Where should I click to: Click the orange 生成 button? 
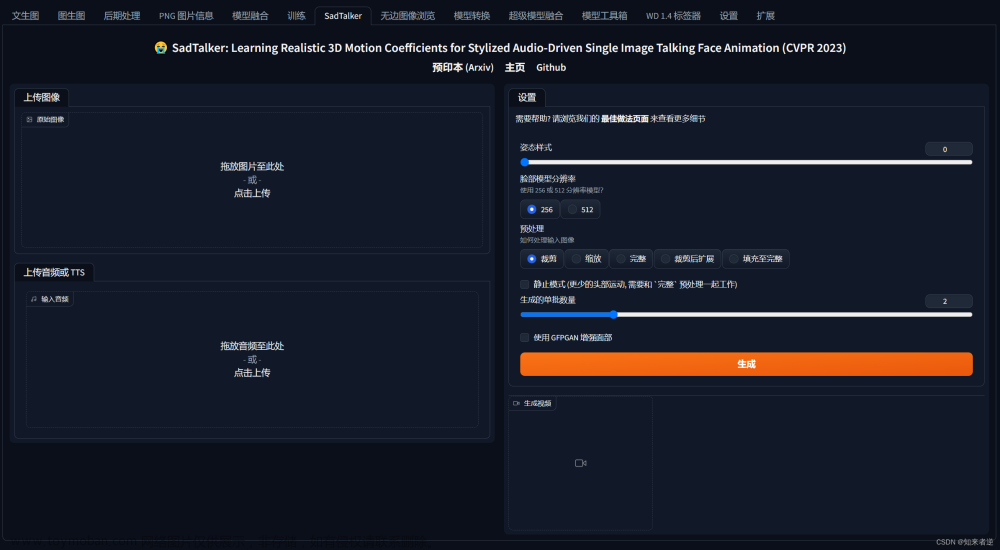point(746,364)
